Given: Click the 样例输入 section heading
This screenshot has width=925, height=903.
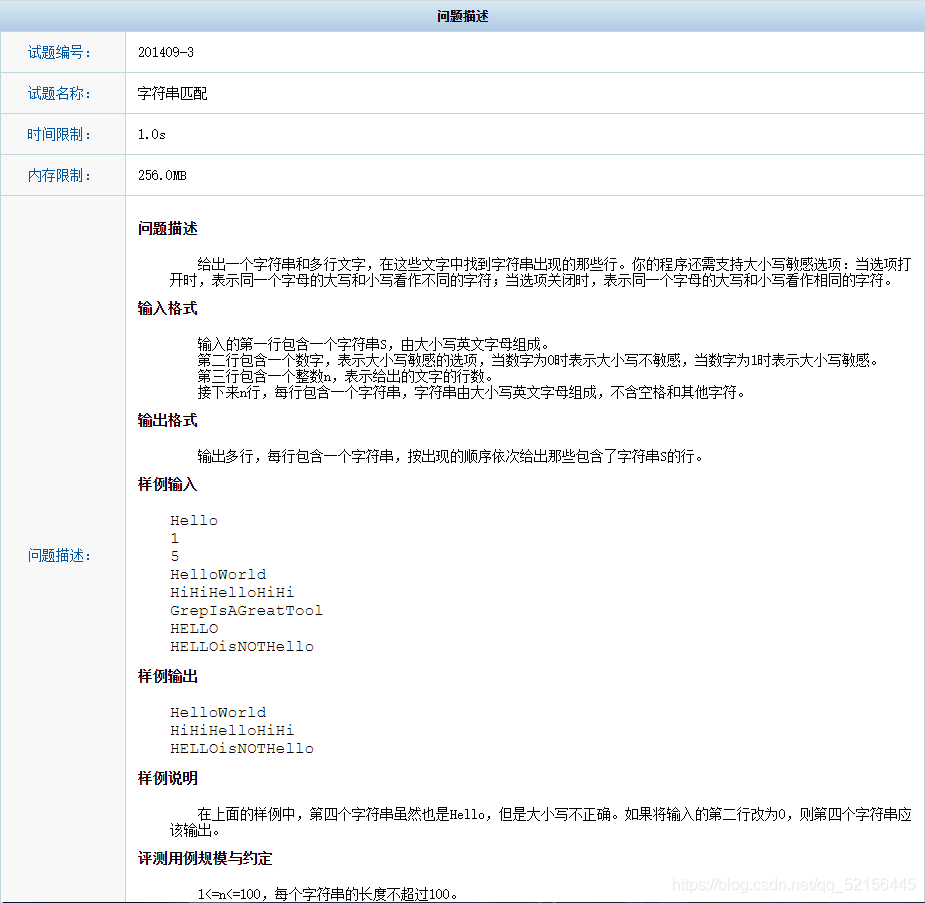Looking at the screenshot, I should pyautogui.click(x=168, y=484).
